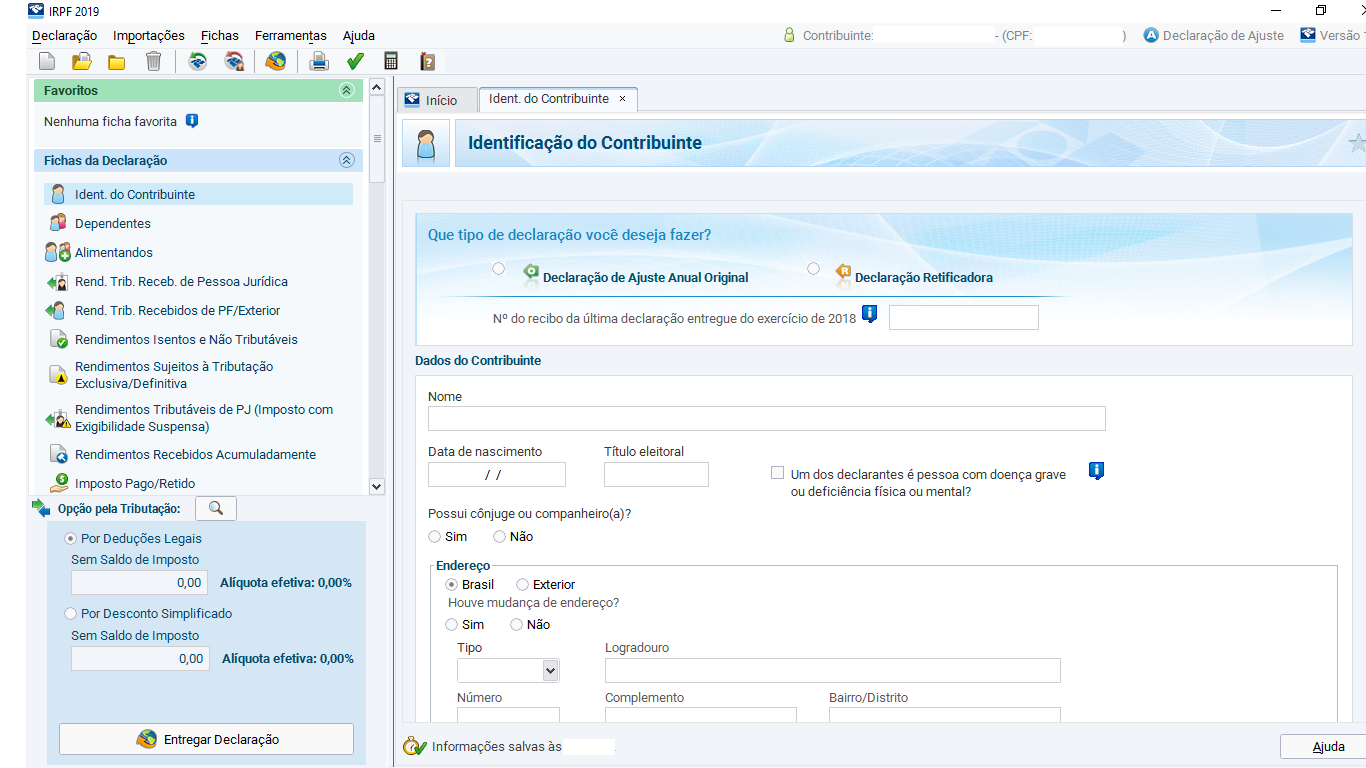Image resolution: width=1366 pixels, height=768 pixels.
Task: Click the trash delete declaration icon
Action: pyautogui.click(x=153, y=62)
